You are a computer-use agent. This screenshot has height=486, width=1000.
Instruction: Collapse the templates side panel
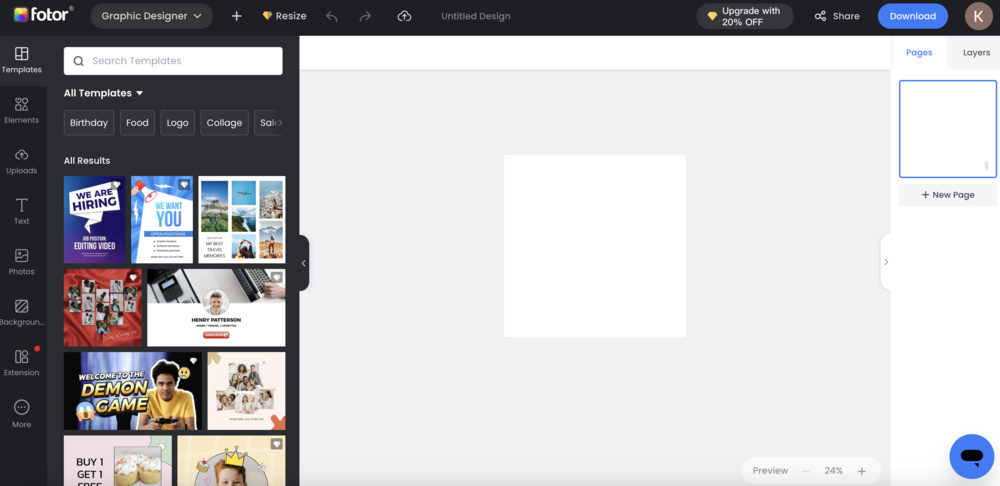pyautogui.click(x=303, y=263)
